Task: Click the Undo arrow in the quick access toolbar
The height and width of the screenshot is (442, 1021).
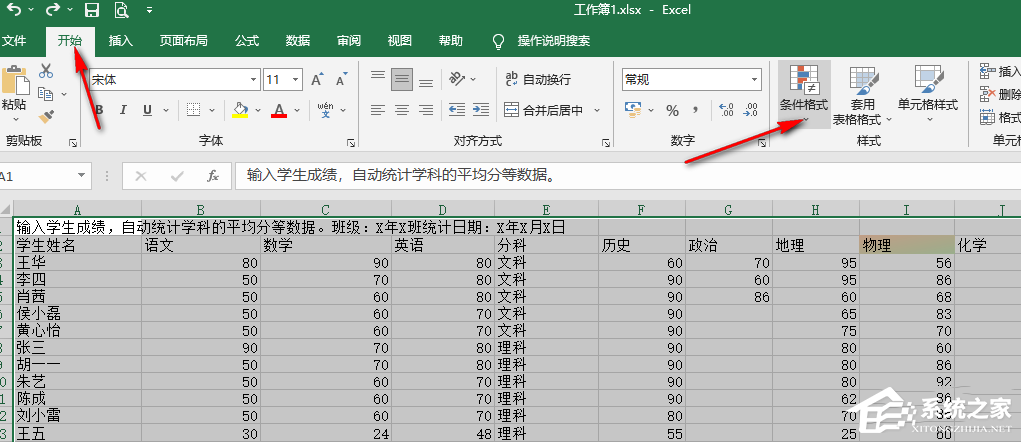Action: (x=13, y=10)
